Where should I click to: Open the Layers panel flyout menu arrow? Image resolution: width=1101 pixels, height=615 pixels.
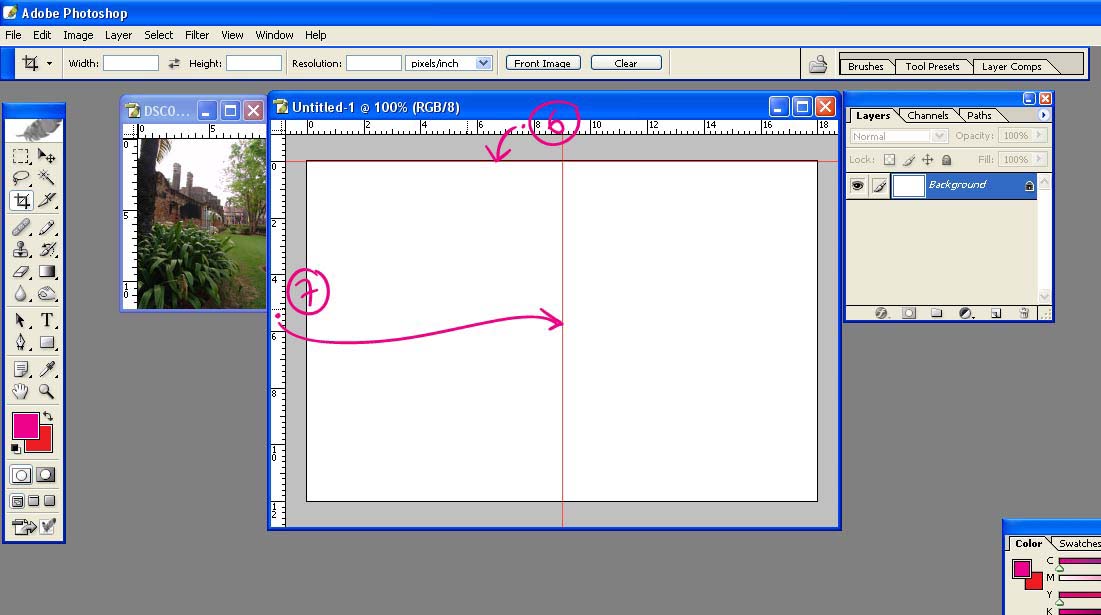[1044, 116]
